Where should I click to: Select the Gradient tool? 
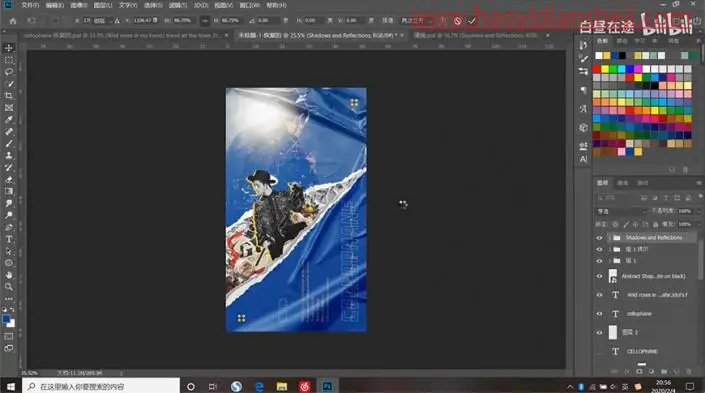pyautogui.click(x=9, y=191)
